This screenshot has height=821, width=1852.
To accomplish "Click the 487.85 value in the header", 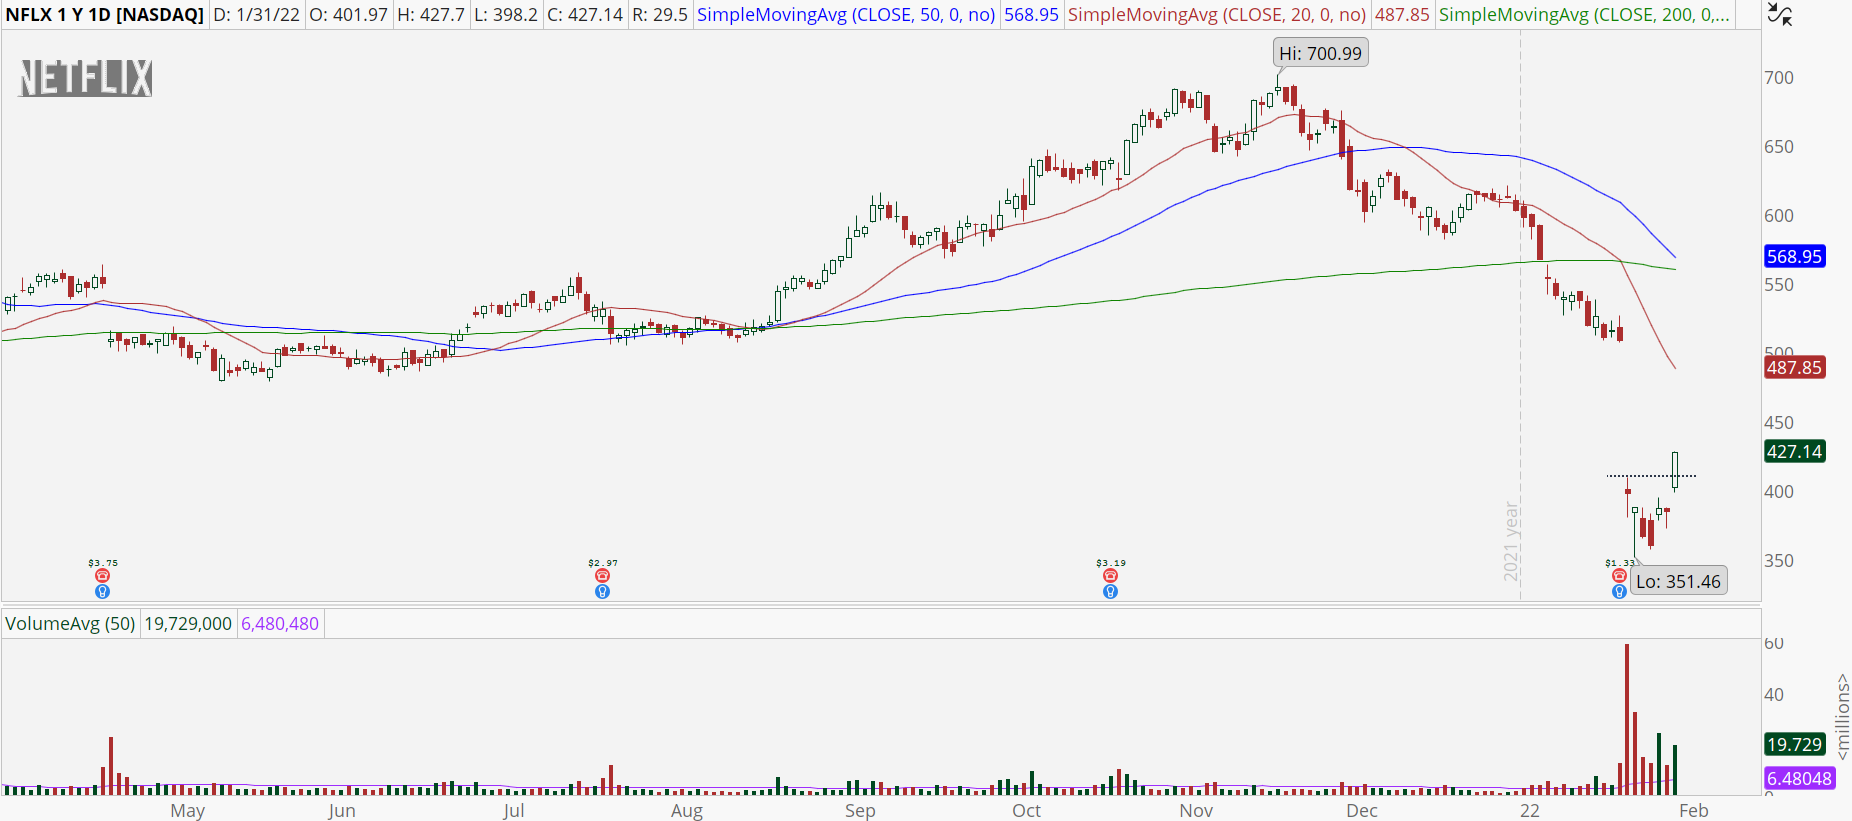I will point(1402,15).
